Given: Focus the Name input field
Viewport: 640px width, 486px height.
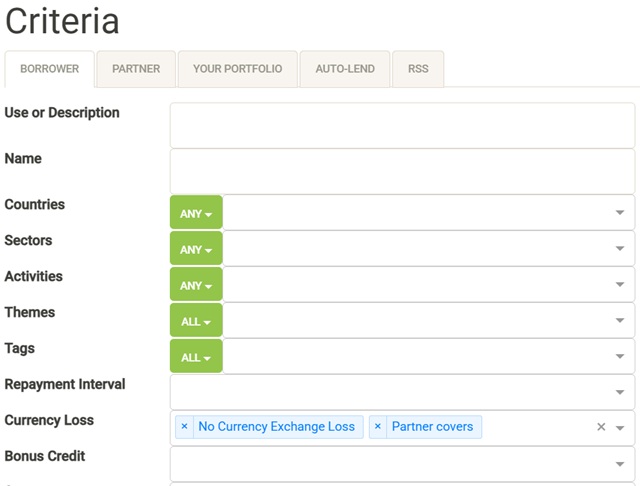Looking at the screenshot, I should tap(402, 170).
